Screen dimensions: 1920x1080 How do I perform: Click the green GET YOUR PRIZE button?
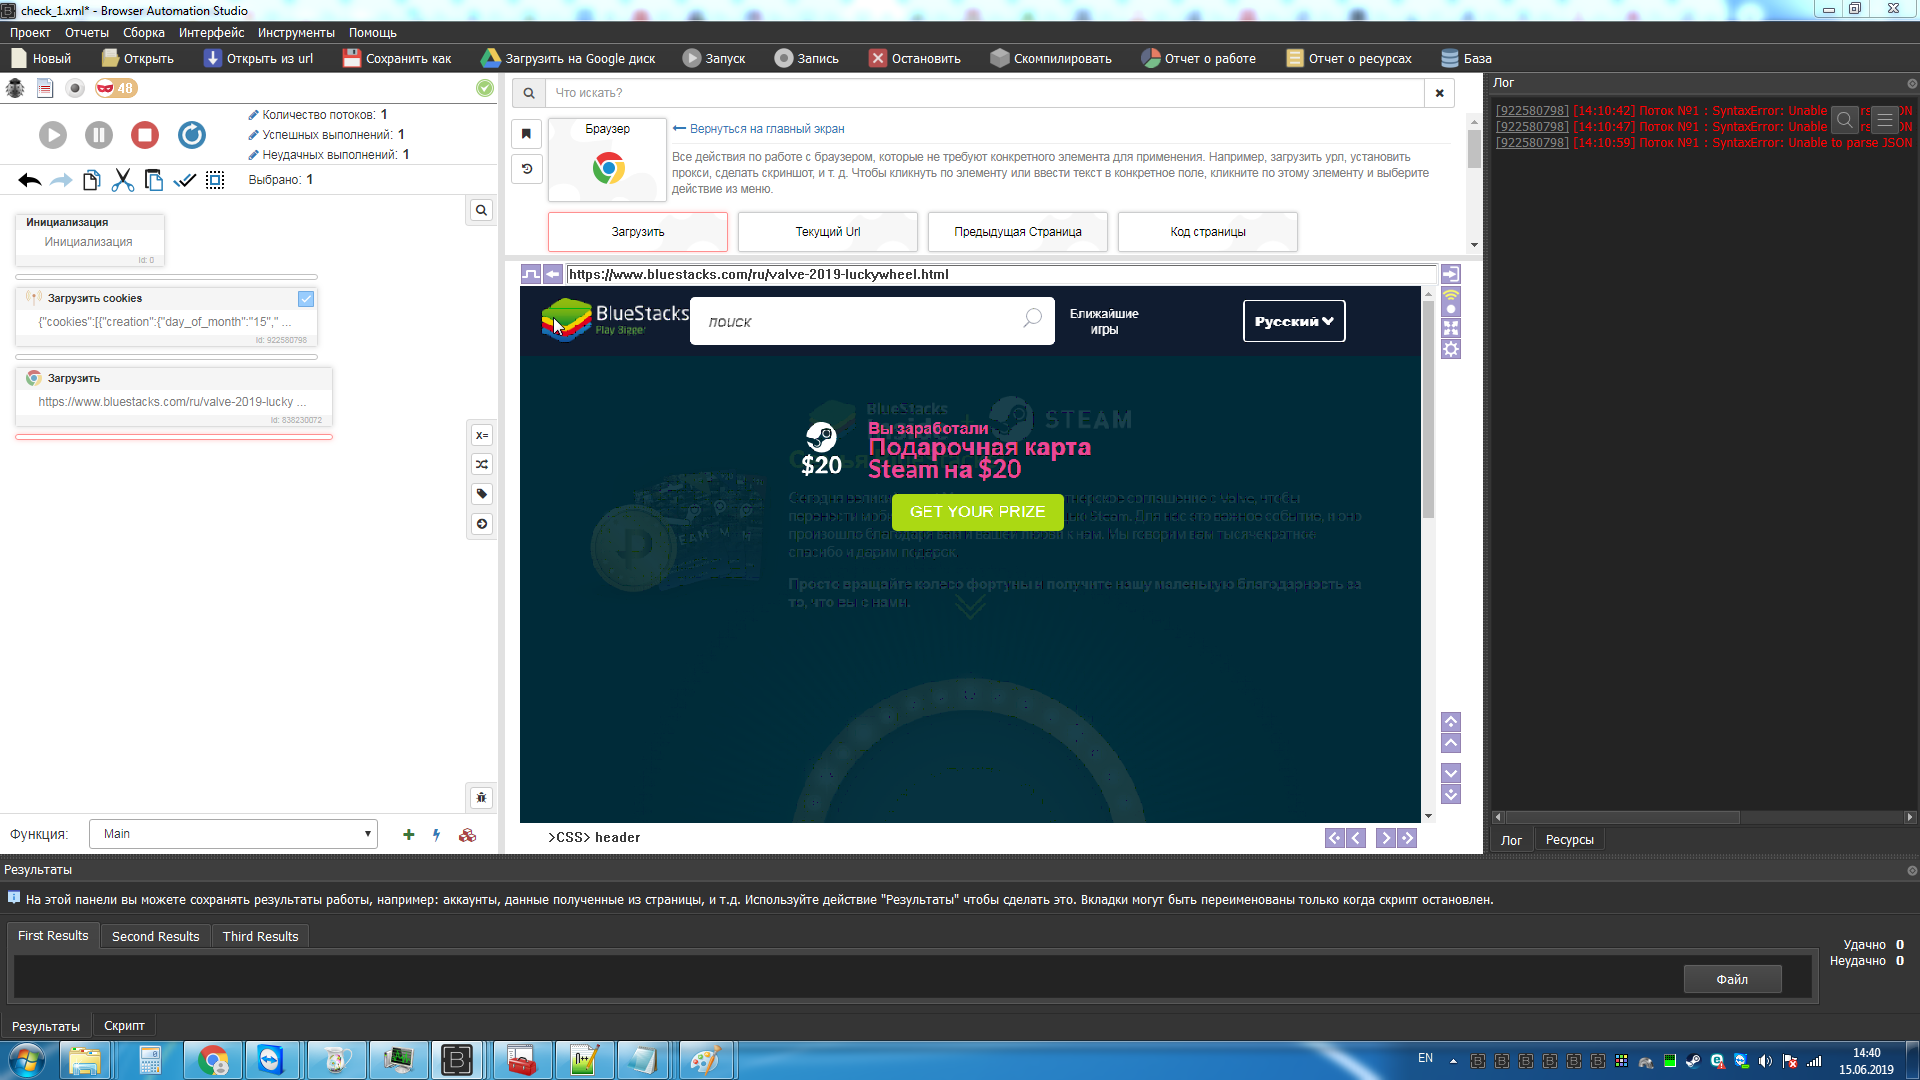978,512
